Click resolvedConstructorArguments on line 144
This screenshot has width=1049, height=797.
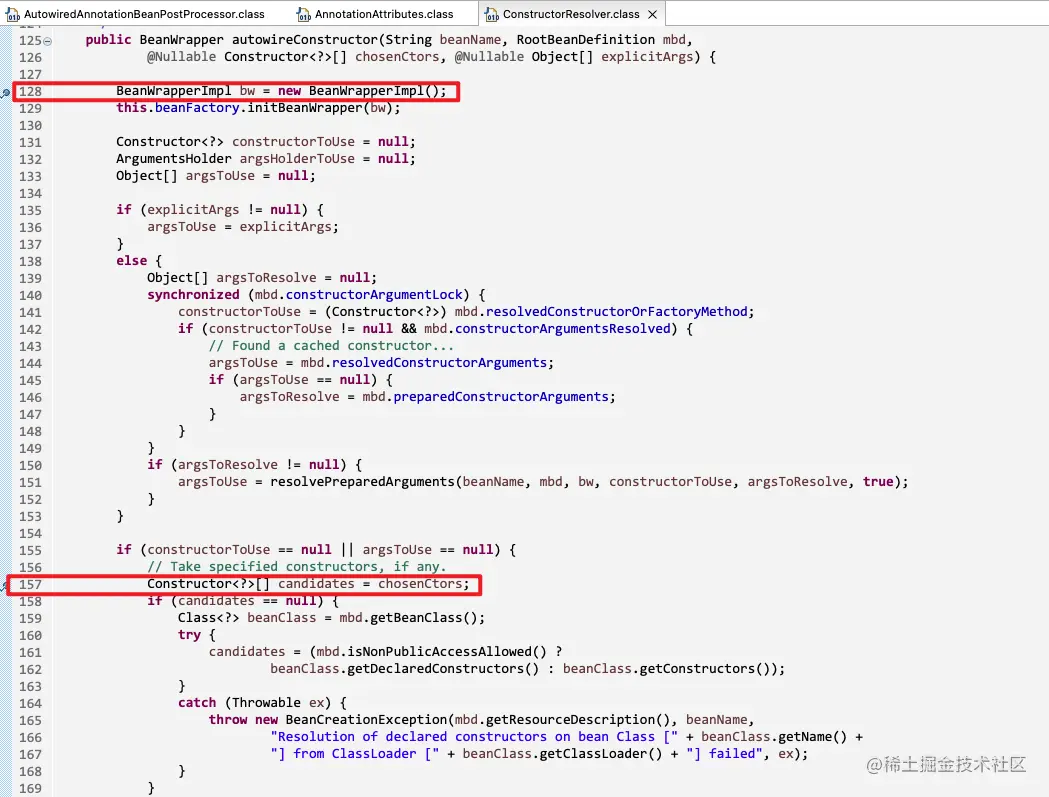click(x=440, y=363)
